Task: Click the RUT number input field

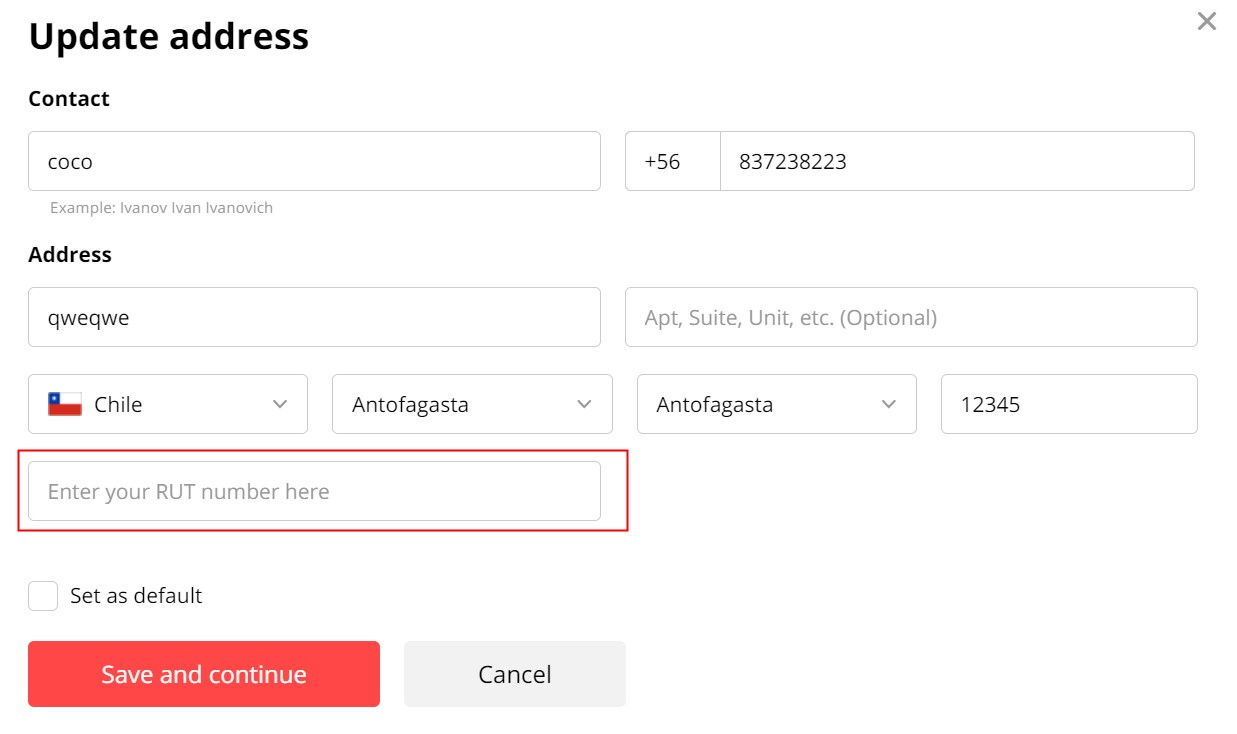Action: 314,491
